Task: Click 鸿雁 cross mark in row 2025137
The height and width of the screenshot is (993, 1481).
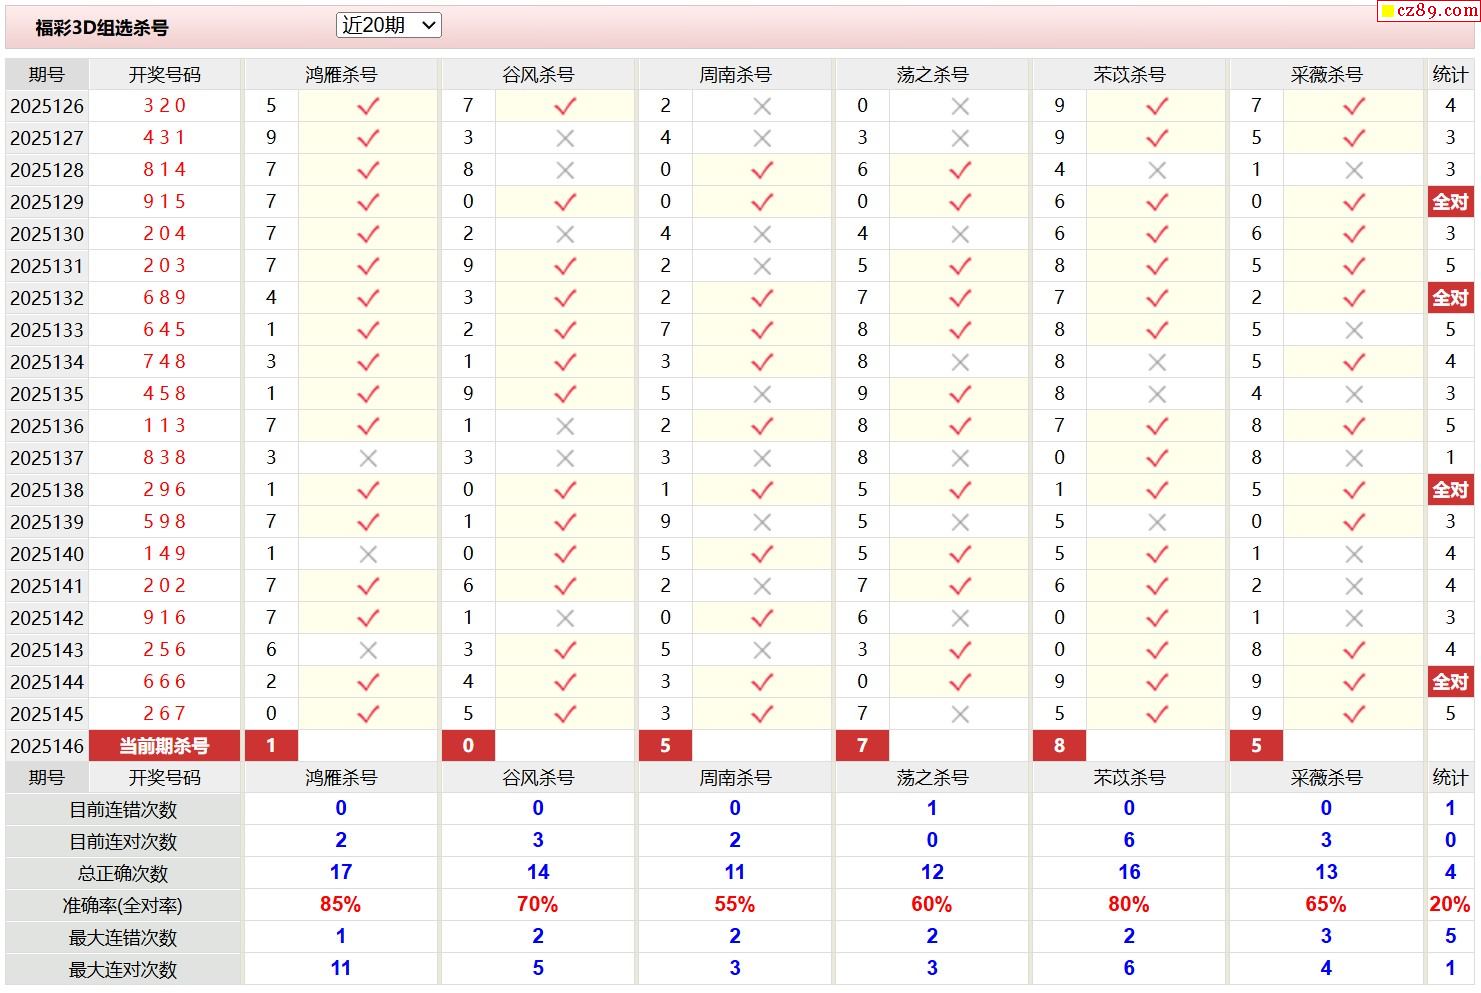Action: pyautogui.click(x=368, y=458)
